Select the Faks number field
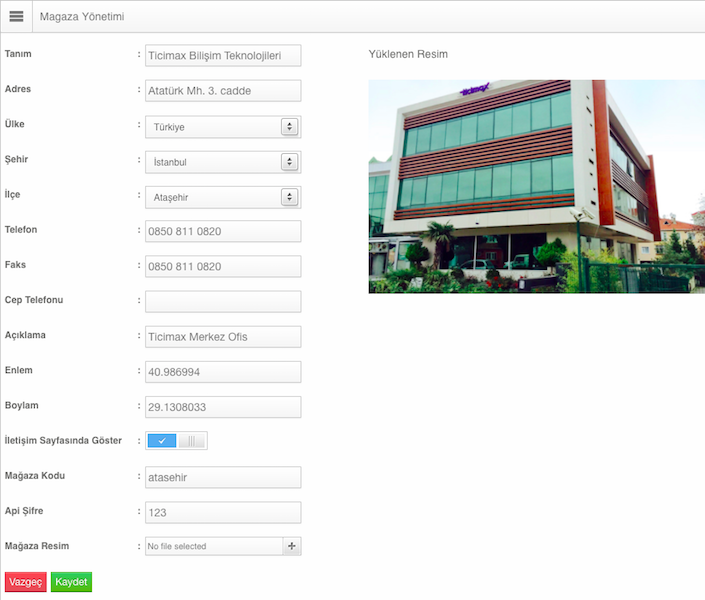The height and width of the screenshot is (600, 705). (x=223, y=267)
